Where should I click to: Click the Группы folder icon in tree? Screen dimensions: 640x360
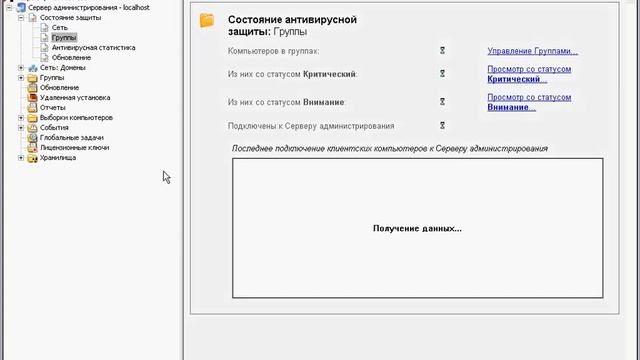pyautogui.click(x=33, y=78)
